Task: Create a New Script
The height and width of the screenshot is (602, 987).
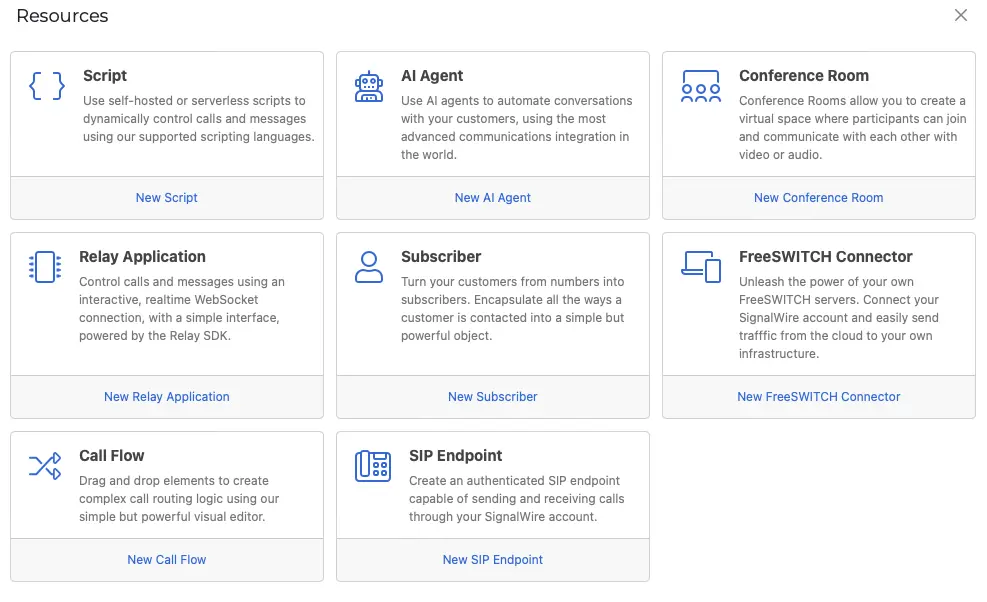Action: [x=167, y=198]
